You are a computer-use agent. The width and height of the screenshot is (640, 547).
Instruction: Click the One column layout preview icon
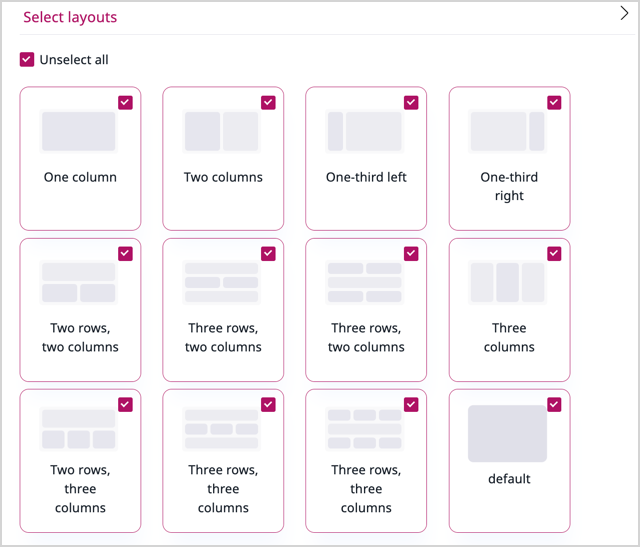coord(79,131)
